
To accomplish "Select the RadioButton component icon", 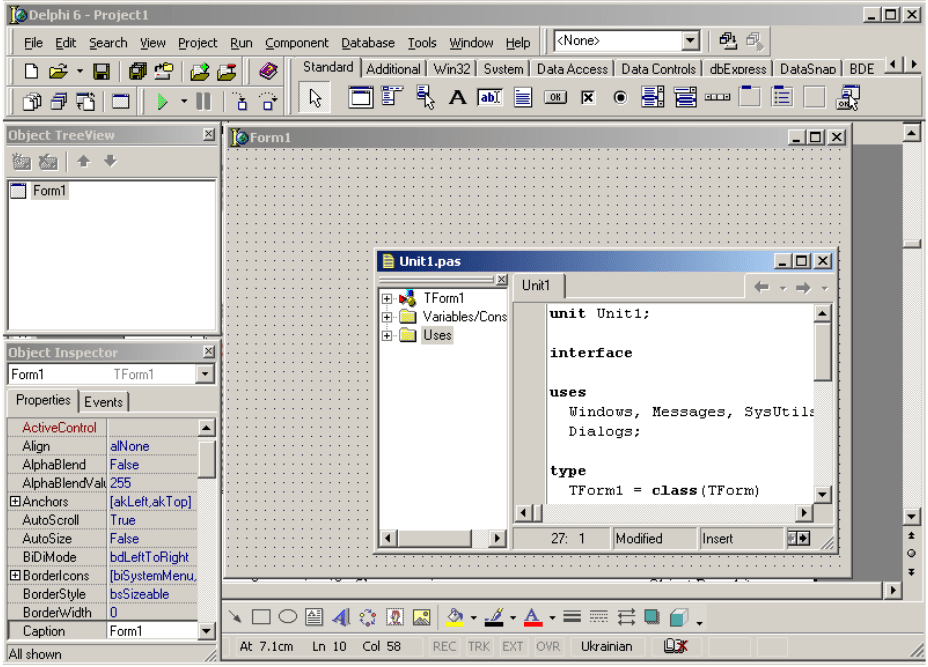I will coord(620,97).
